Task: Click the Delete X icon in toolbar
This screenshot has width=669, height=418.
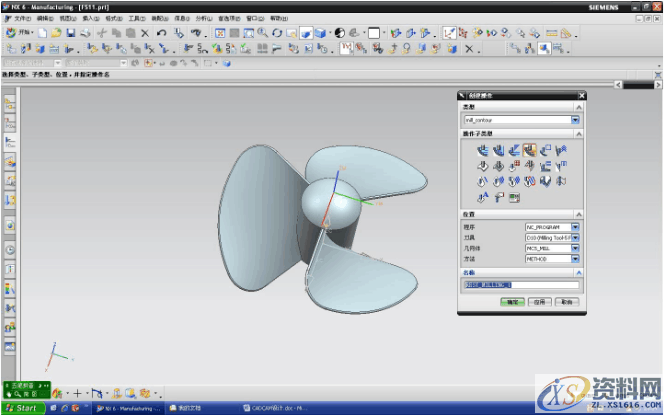Action: (146, 33)
